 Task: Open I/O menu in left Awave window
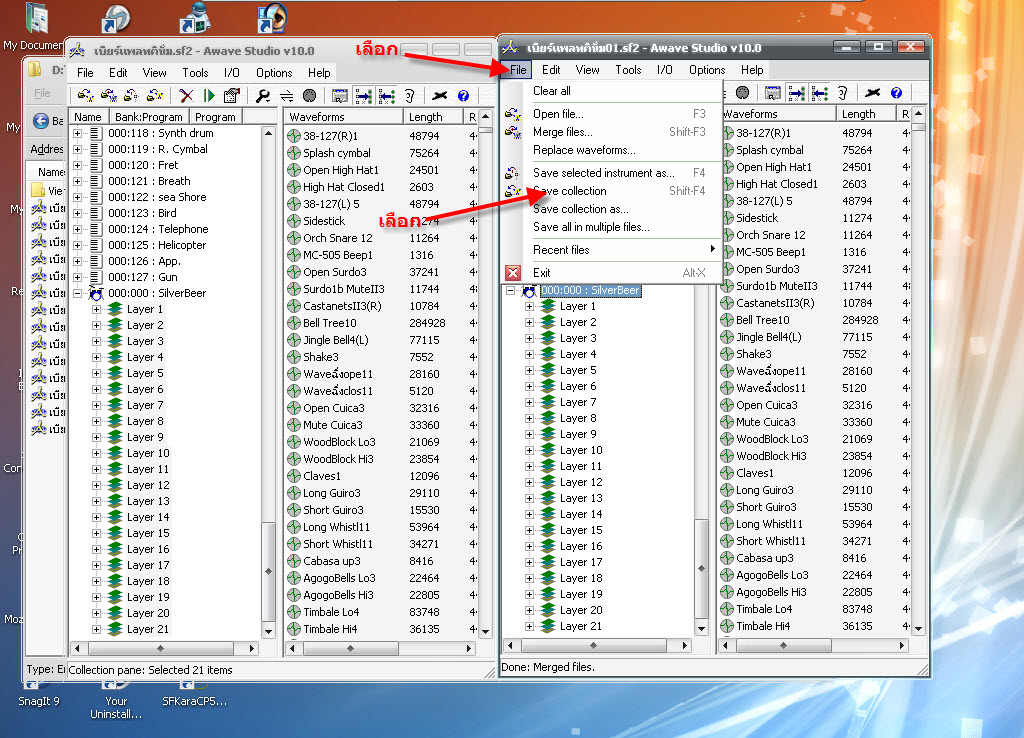pos(231,72)
